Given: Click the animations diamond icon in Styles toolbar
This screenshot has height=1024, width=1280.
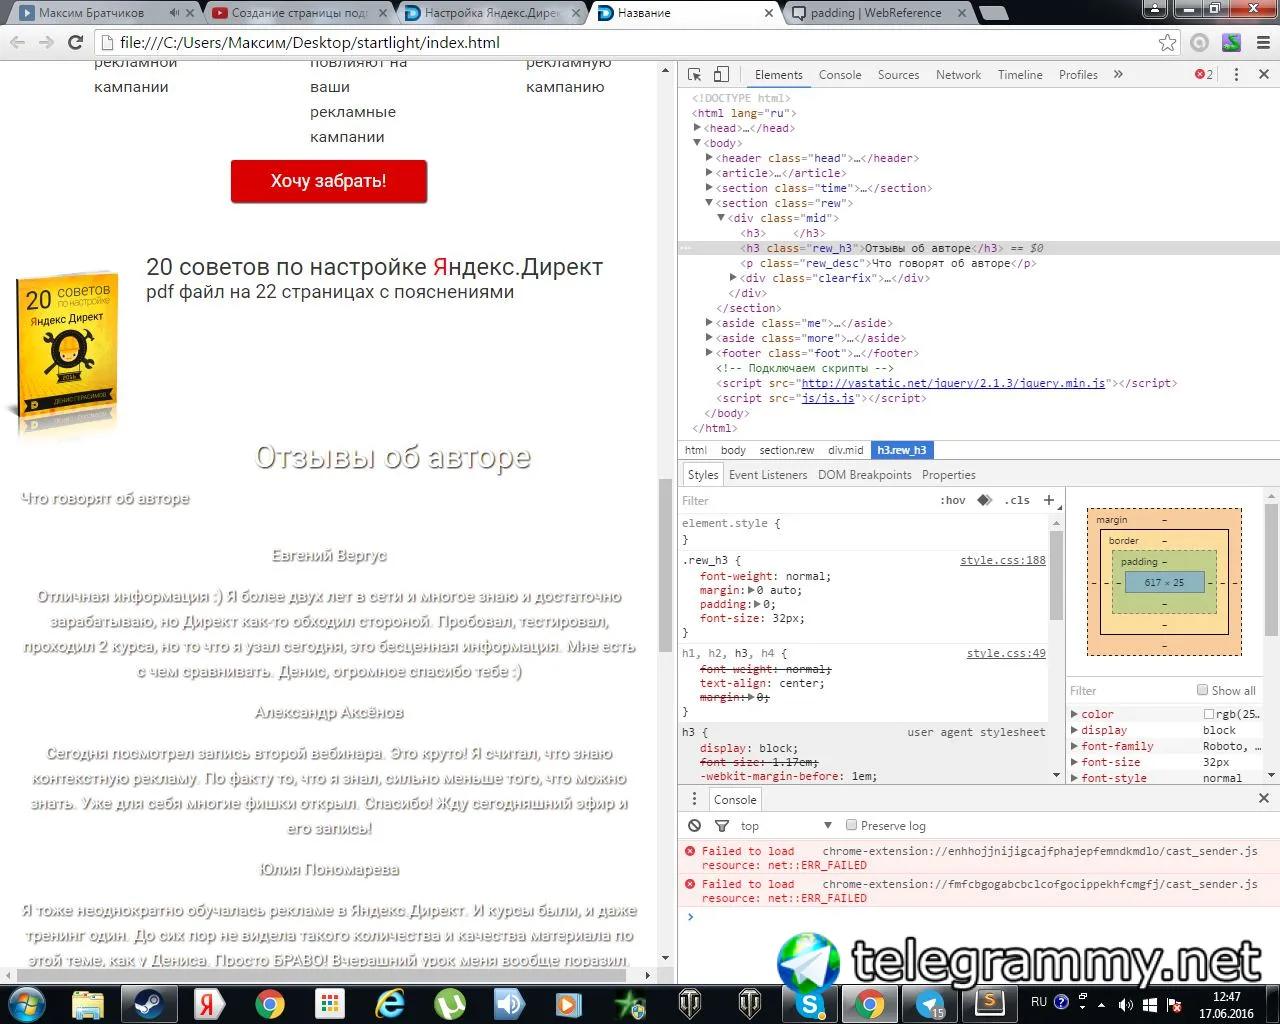Looking at the screenshot, I should [985, 500].
